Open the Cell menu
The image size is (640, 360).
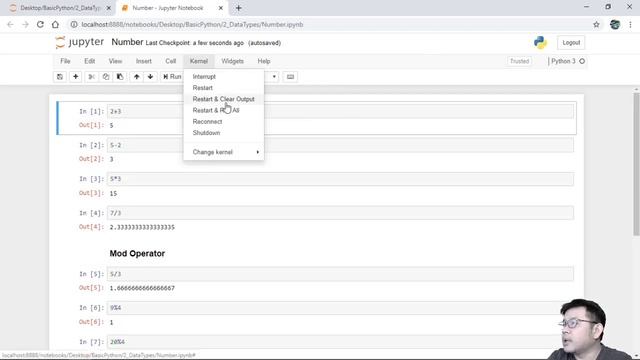click(171, 61)
